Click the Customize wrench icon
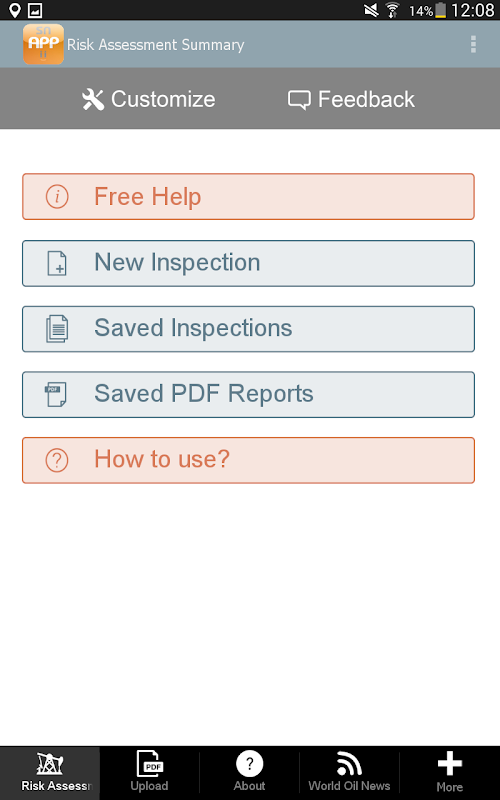 point(93,99)
